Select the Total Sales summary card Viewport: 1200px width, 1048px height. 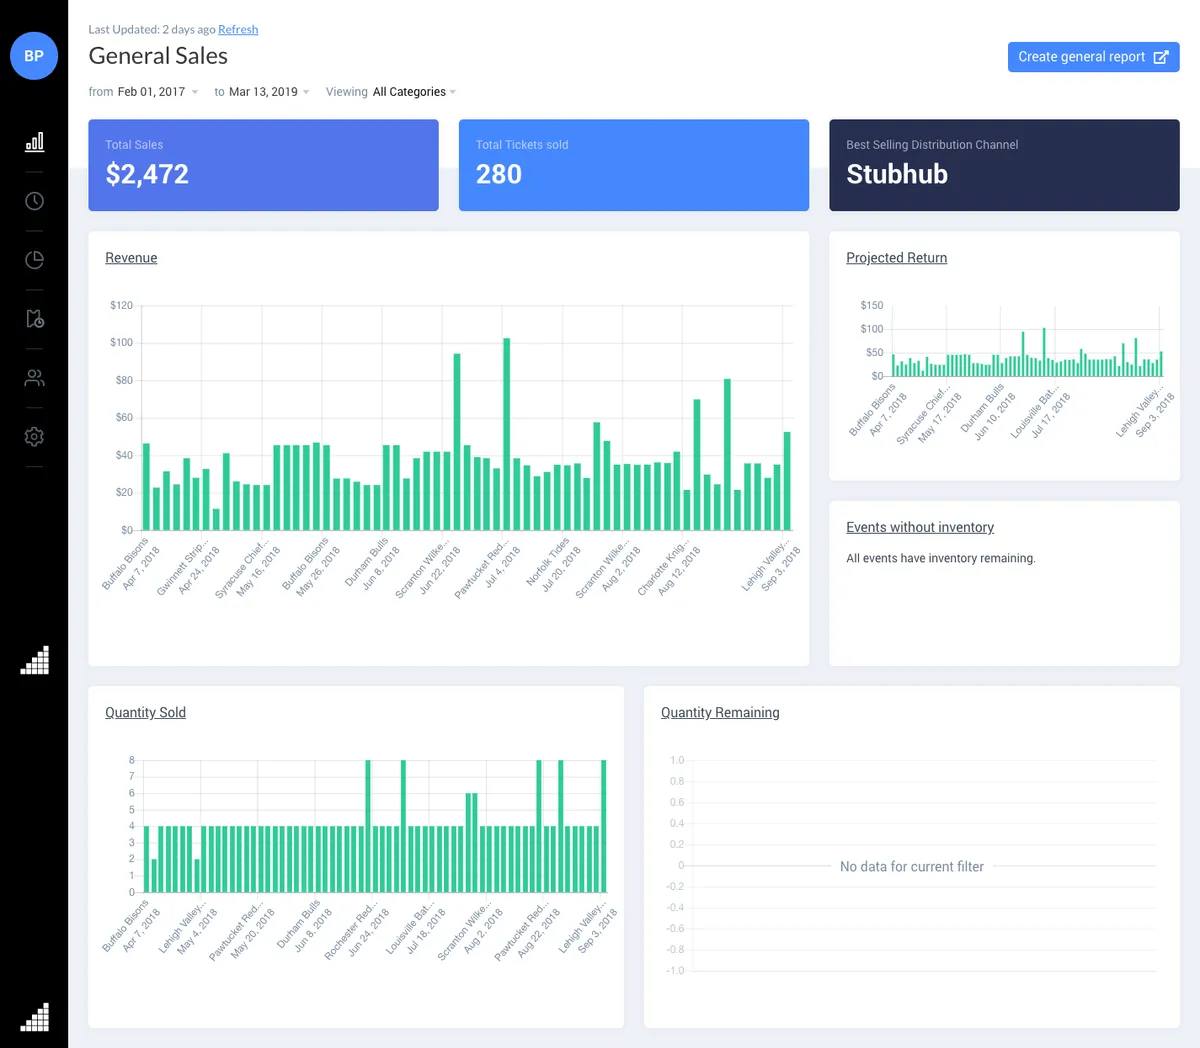pyautogui.click(x=263, y=164)
